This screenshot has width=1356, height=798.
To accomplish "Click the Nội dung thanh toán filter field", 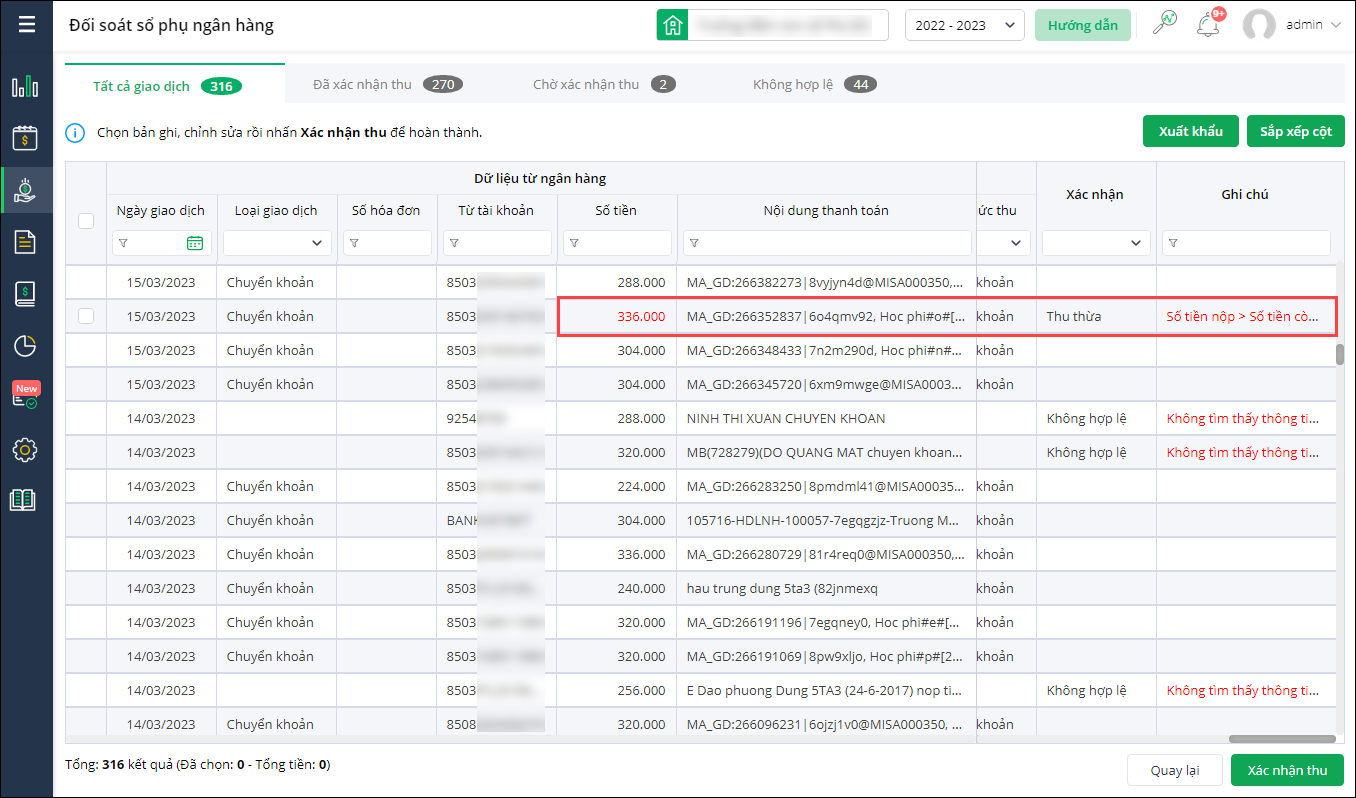I will tap(827, 243).
